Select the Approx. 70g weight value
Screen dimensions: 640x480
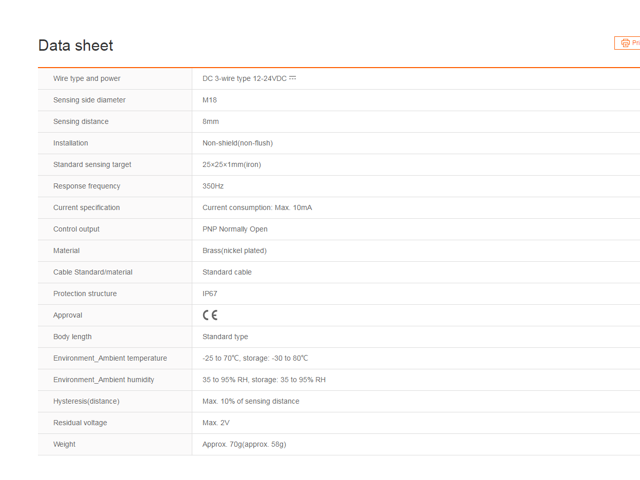(x=244, y=444)
